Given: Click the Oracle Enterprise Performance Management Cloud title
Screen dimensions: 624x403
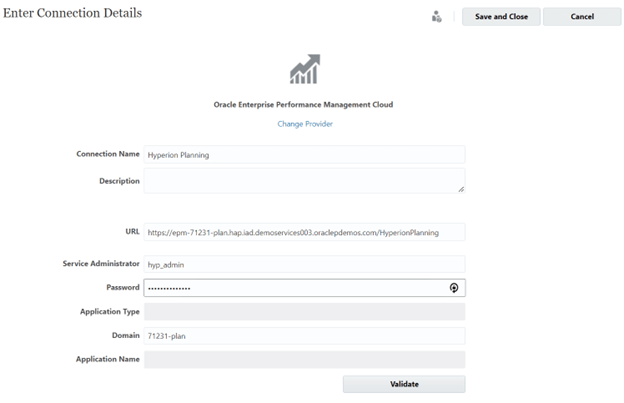Looking at the screenshot, I should click(303, 105).
